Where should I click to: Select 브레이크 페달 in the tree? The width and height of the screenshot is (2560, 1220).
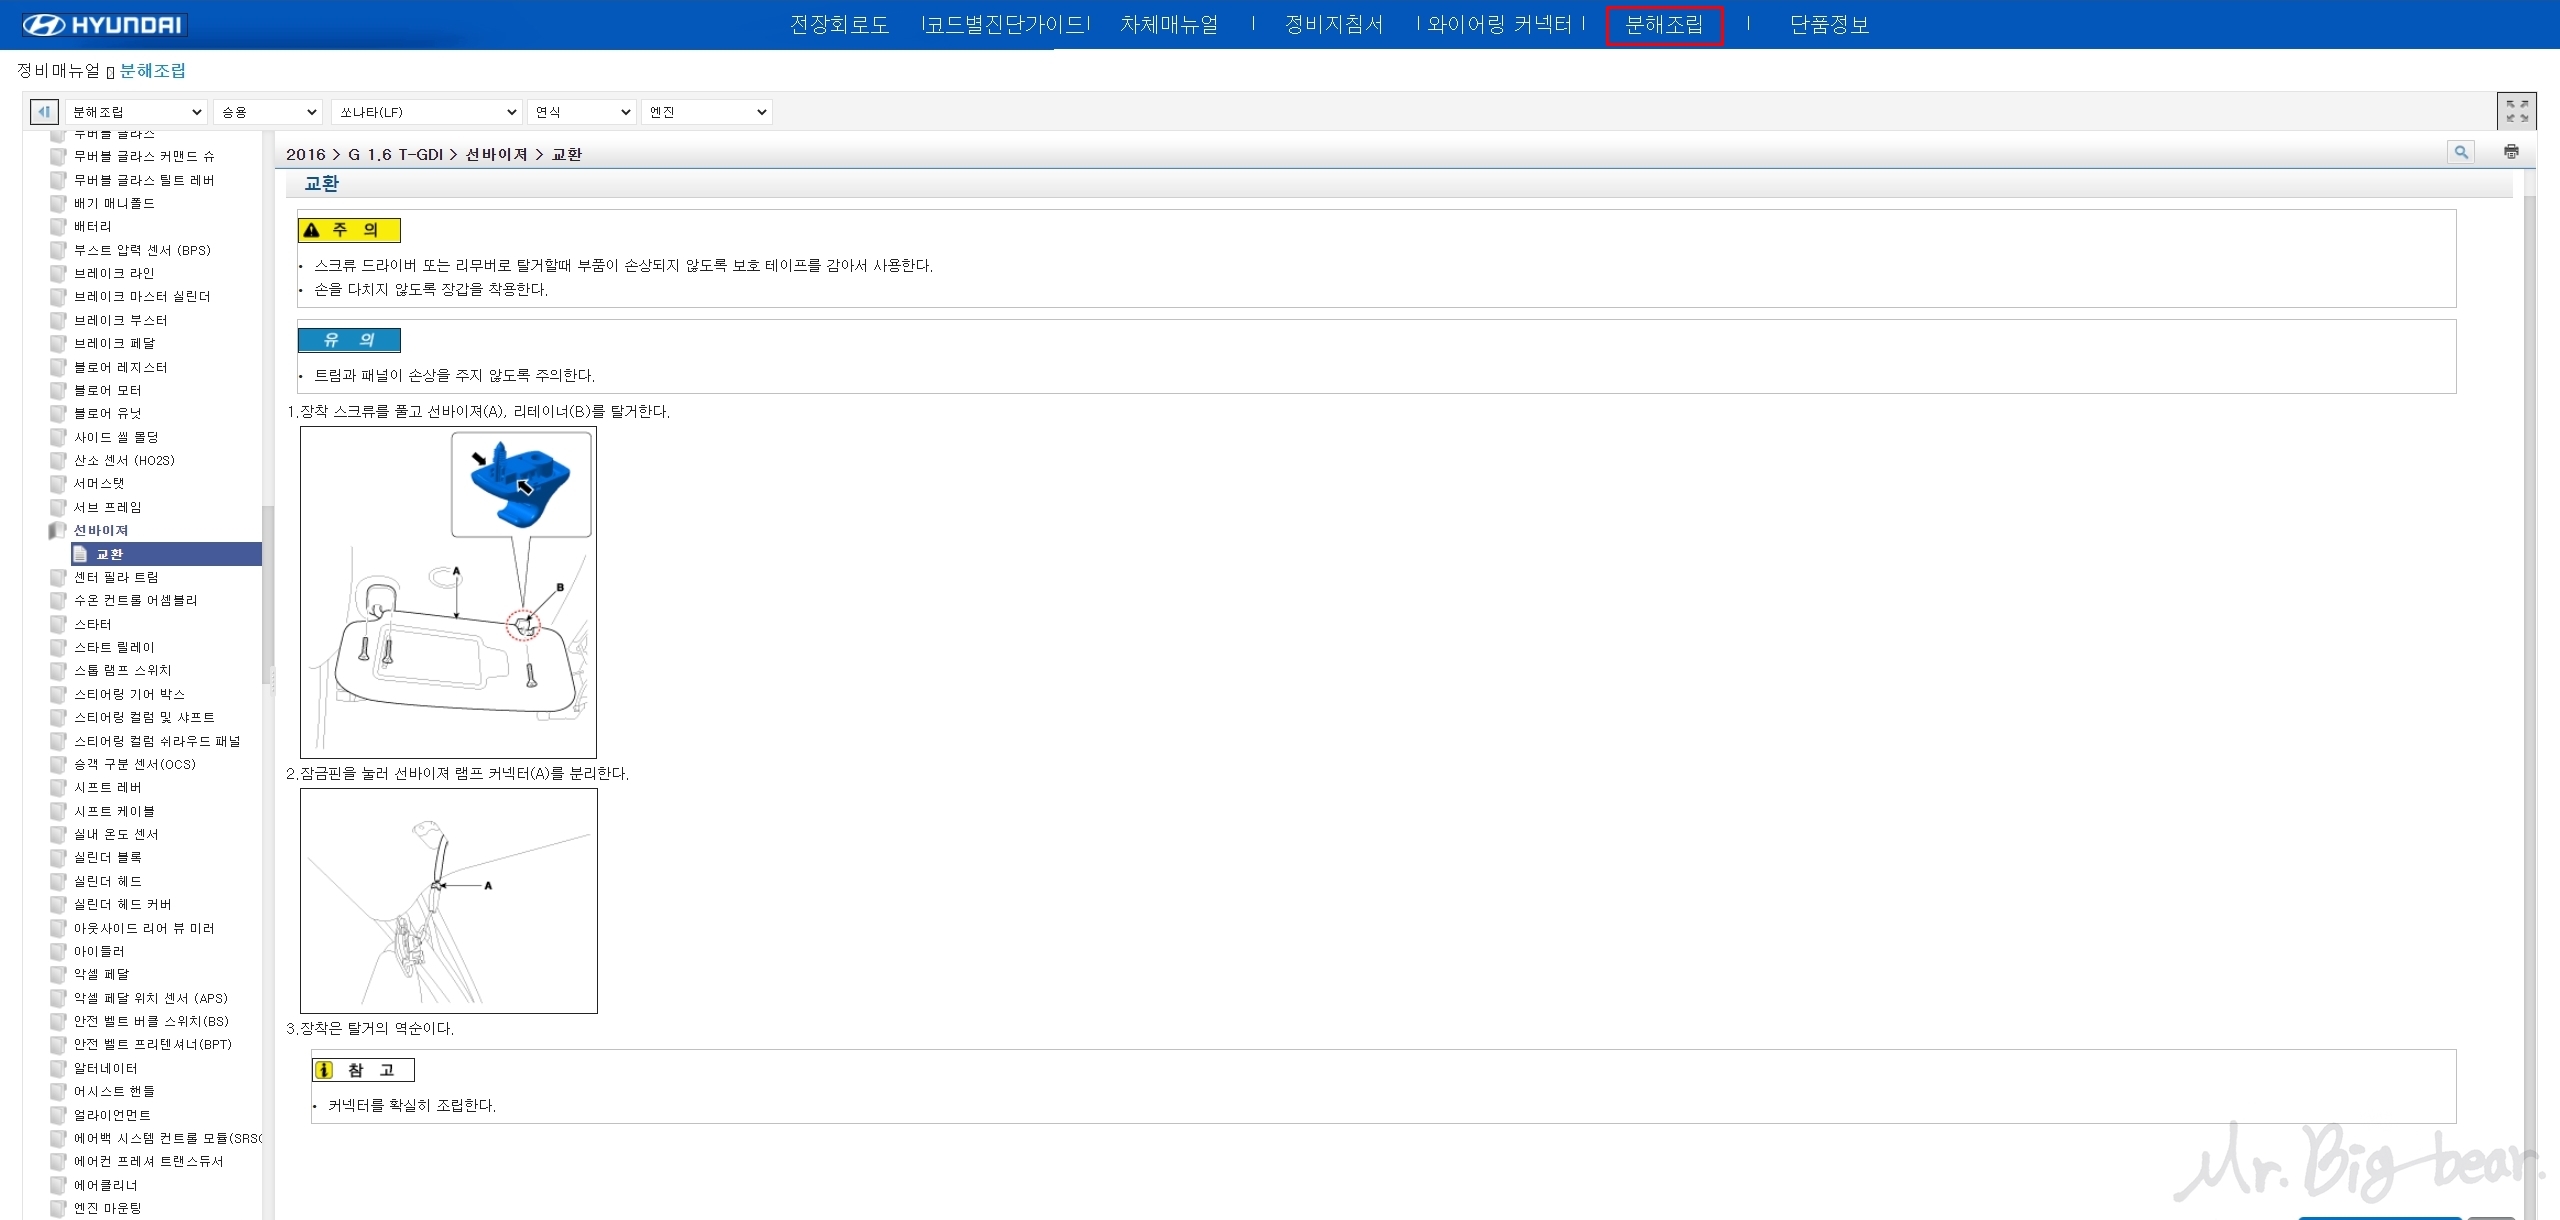point(114,343)
